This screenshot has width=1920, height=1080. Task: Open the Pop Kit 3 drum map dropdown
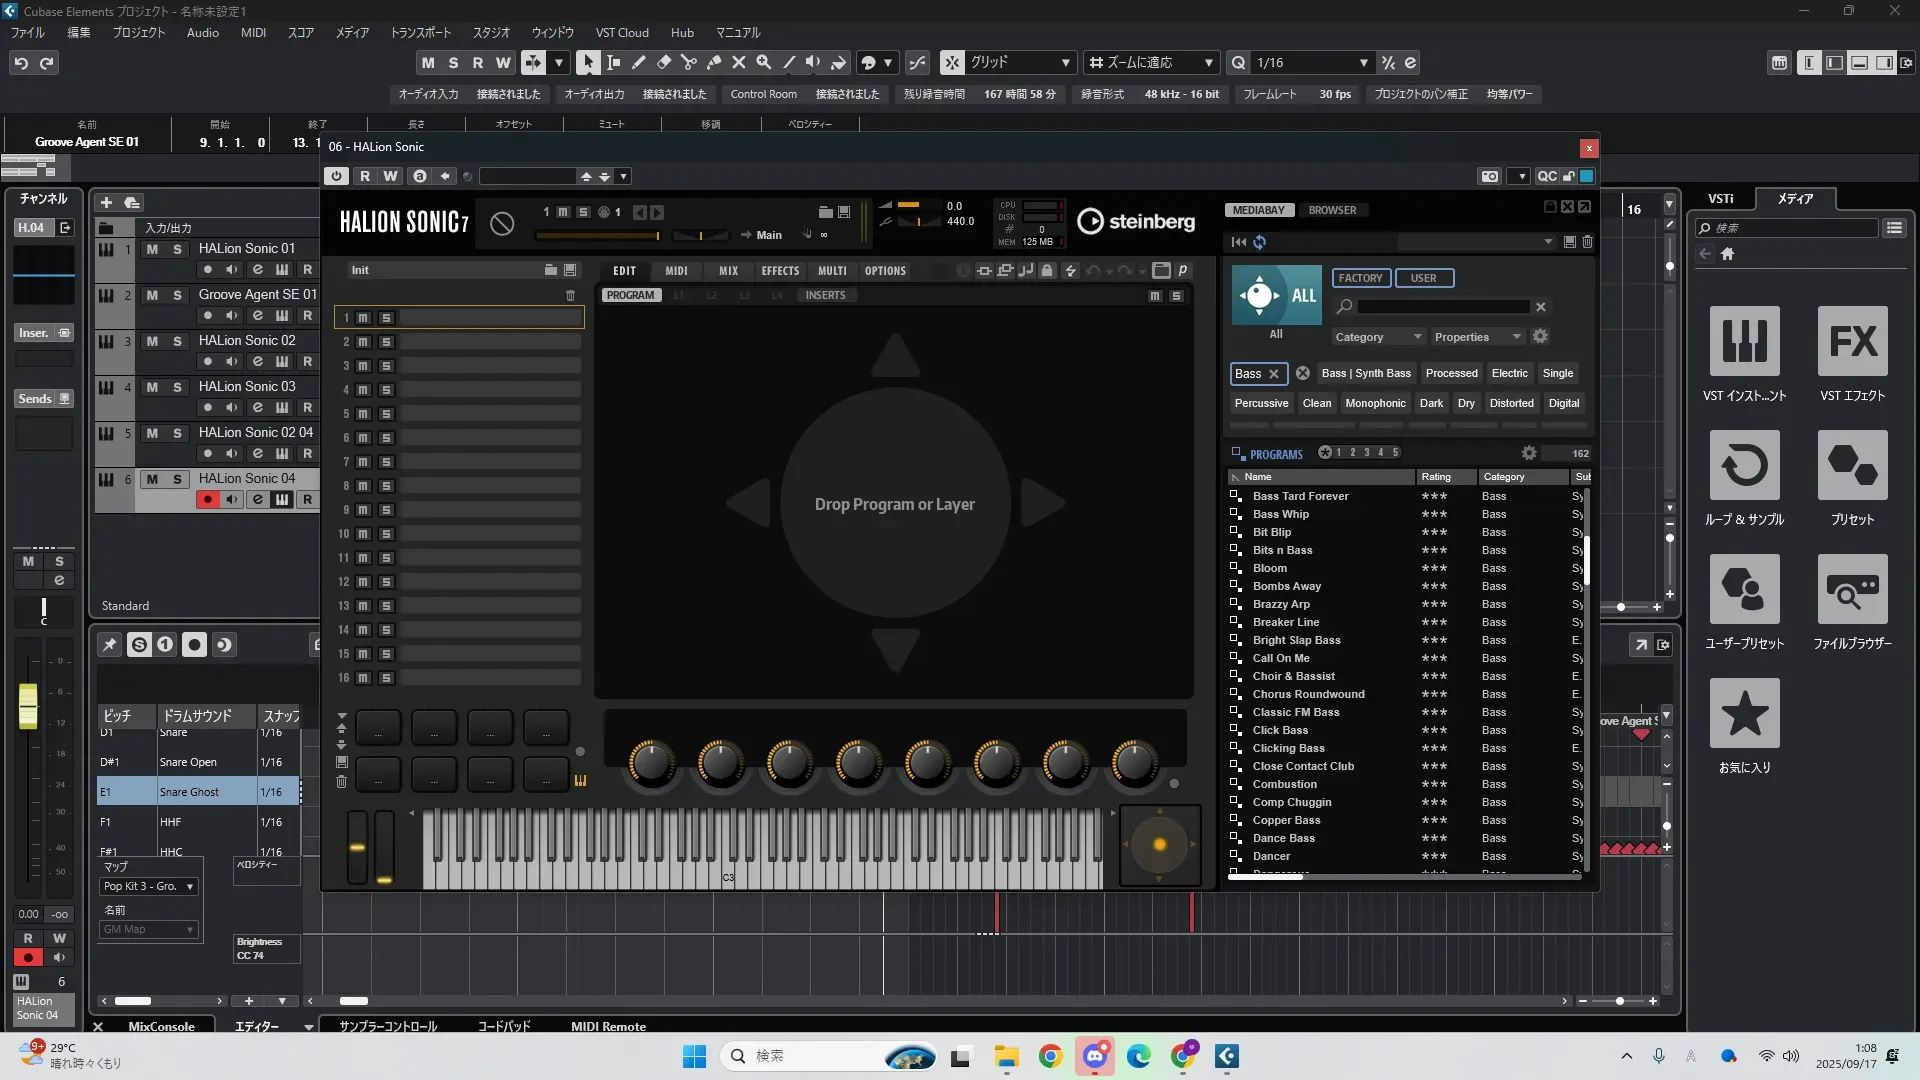(149, 887)
